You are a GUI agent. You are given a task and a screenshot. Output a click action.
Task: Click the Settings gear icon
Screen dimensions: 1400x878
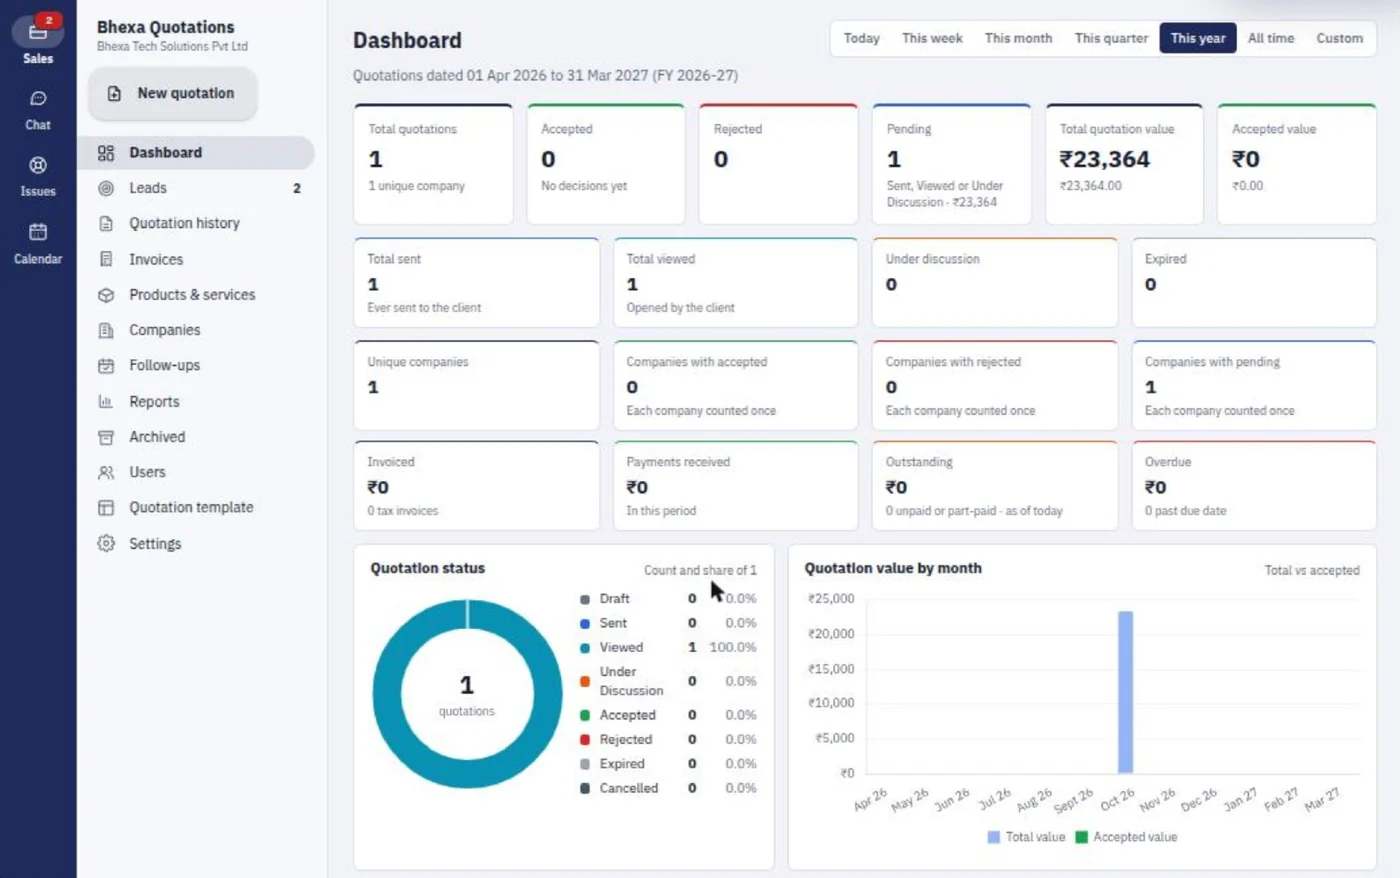point(106,543)
